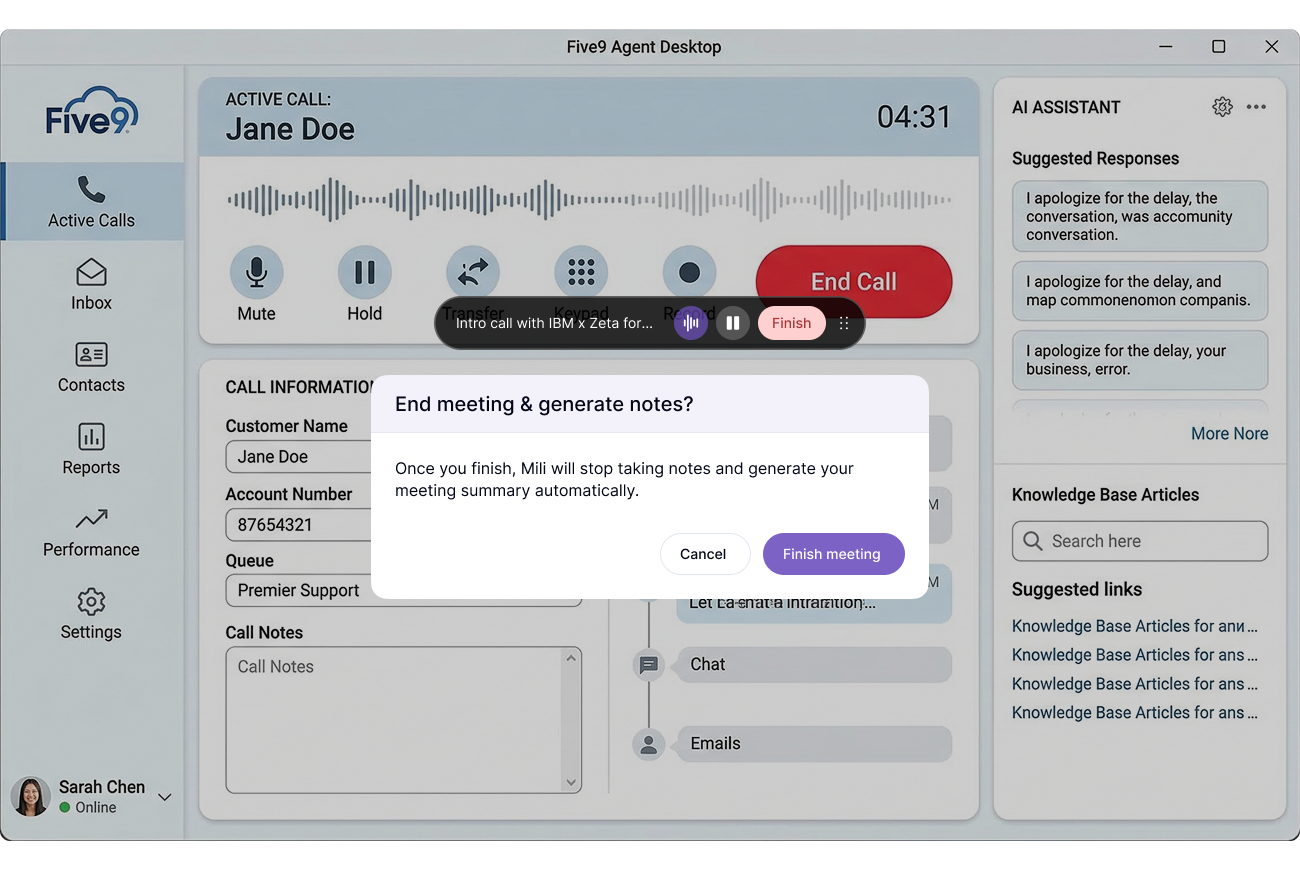Open the Chat row
This screenshot has height=870, width=1300.
pos(814,665)
